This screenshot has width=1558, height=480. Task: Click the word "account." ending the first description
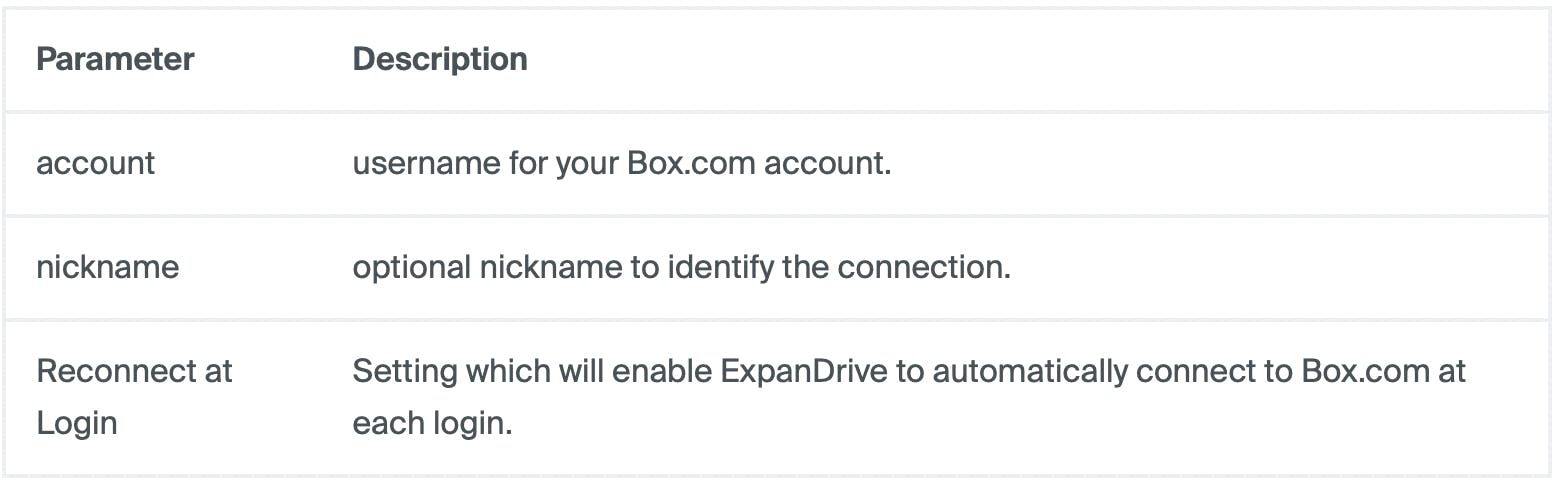coord(827,163)
